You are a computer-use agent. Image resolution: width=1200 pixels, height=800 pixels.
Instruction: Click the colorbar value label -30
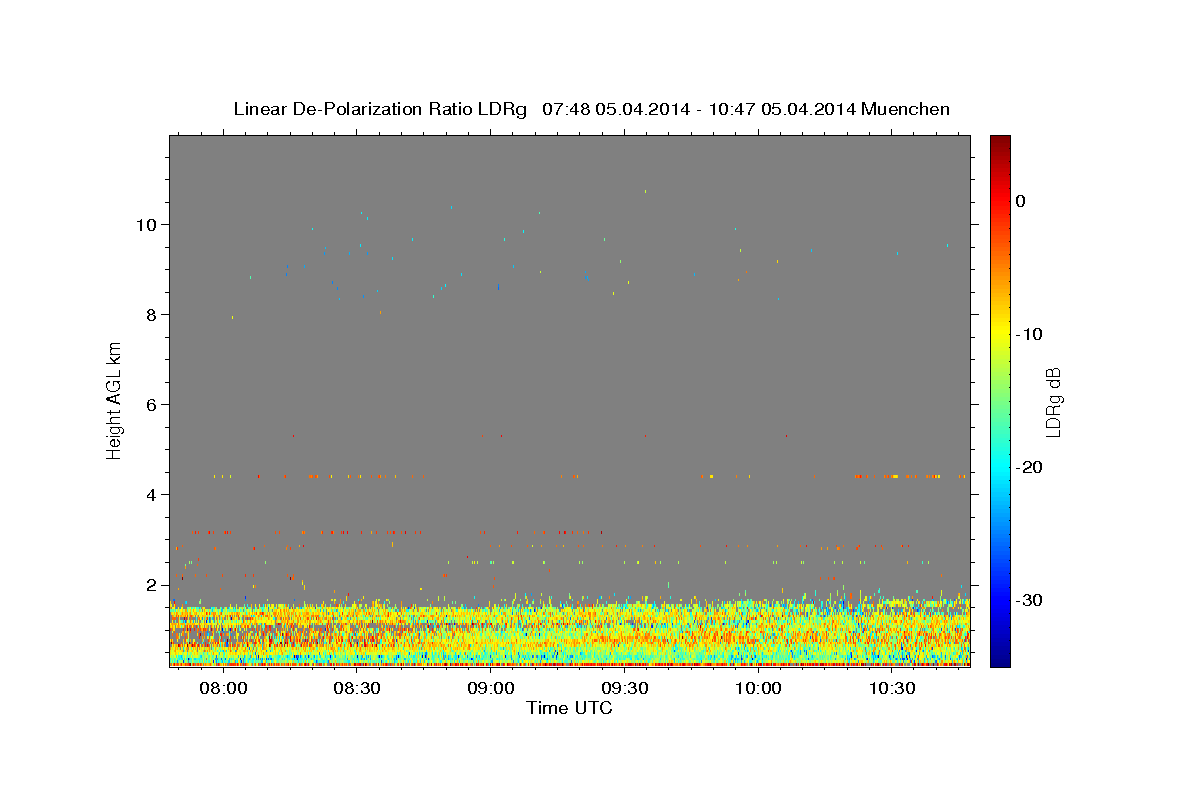pos(1030,600)
